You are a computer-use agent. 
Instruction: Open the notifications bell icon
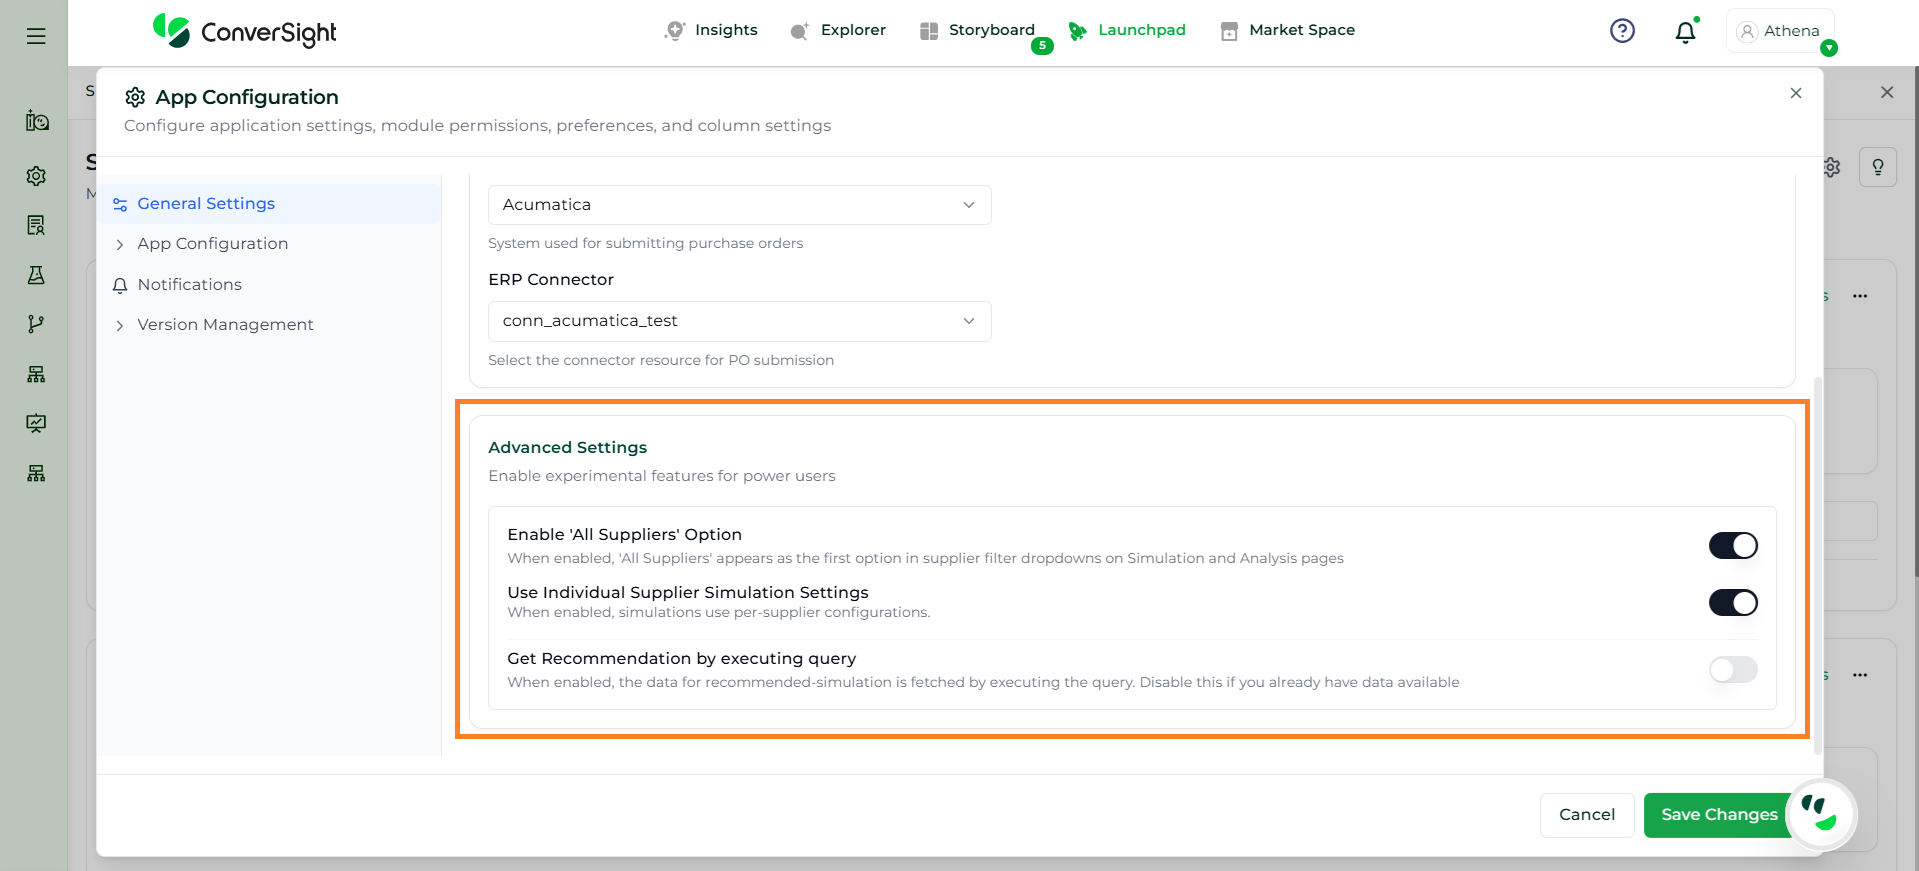(1685, 32)
